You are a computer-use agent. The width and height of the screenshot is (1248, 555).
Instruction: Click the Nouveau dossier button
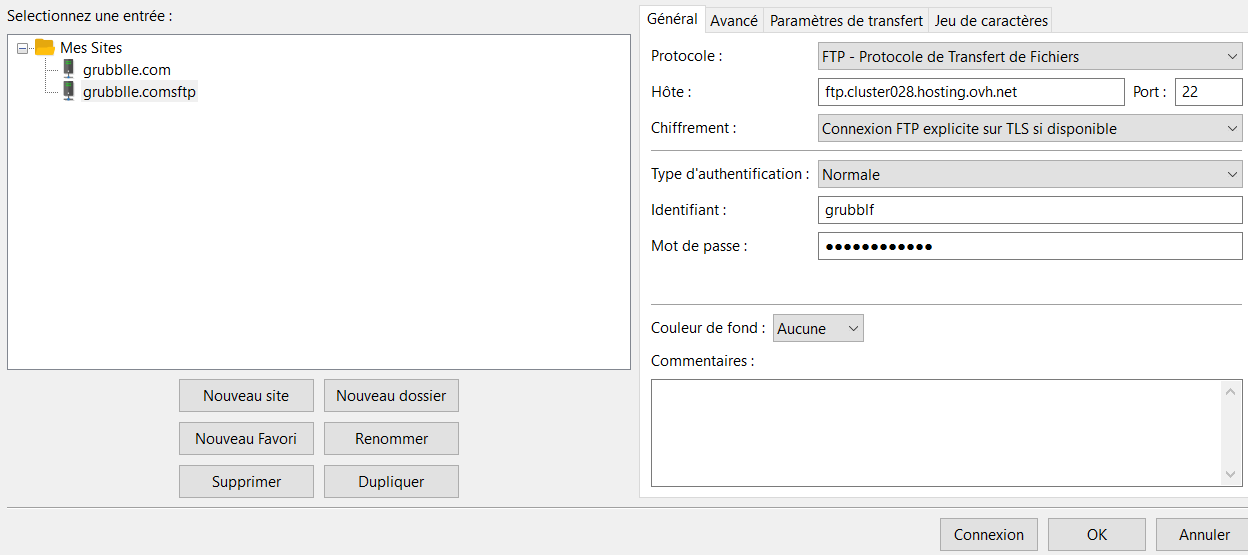tap(391, 396)
